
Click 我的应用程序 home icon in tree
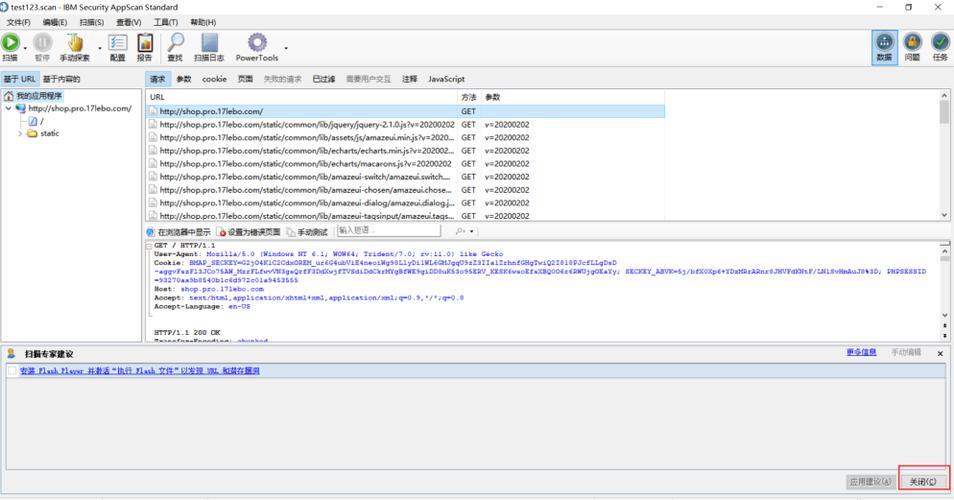point(9,96)
